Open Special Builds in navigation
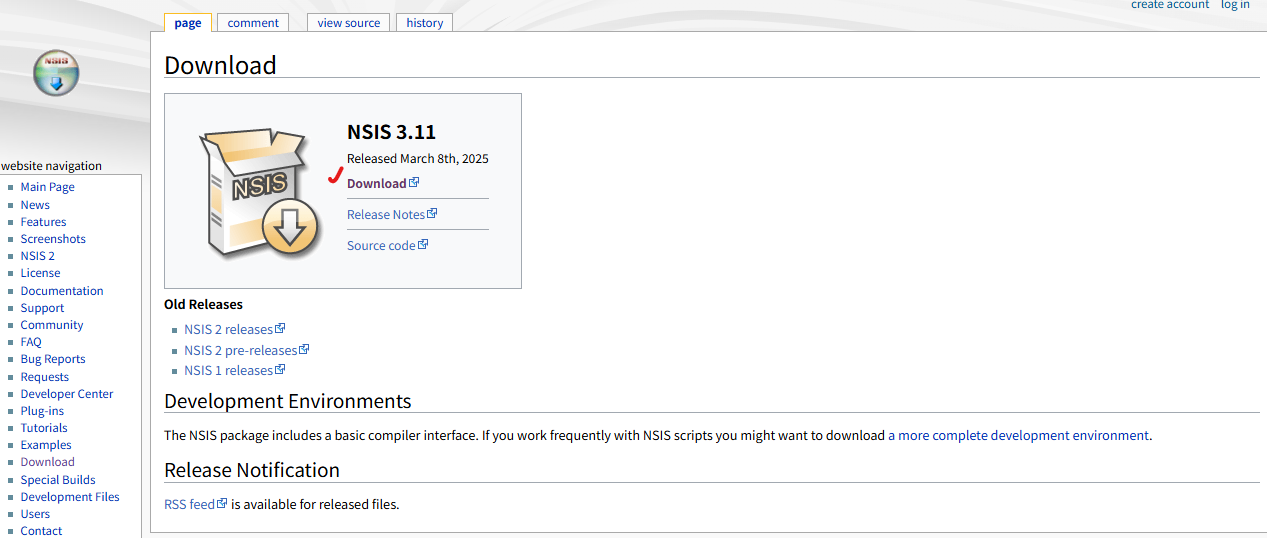 (x=58, y=480)
